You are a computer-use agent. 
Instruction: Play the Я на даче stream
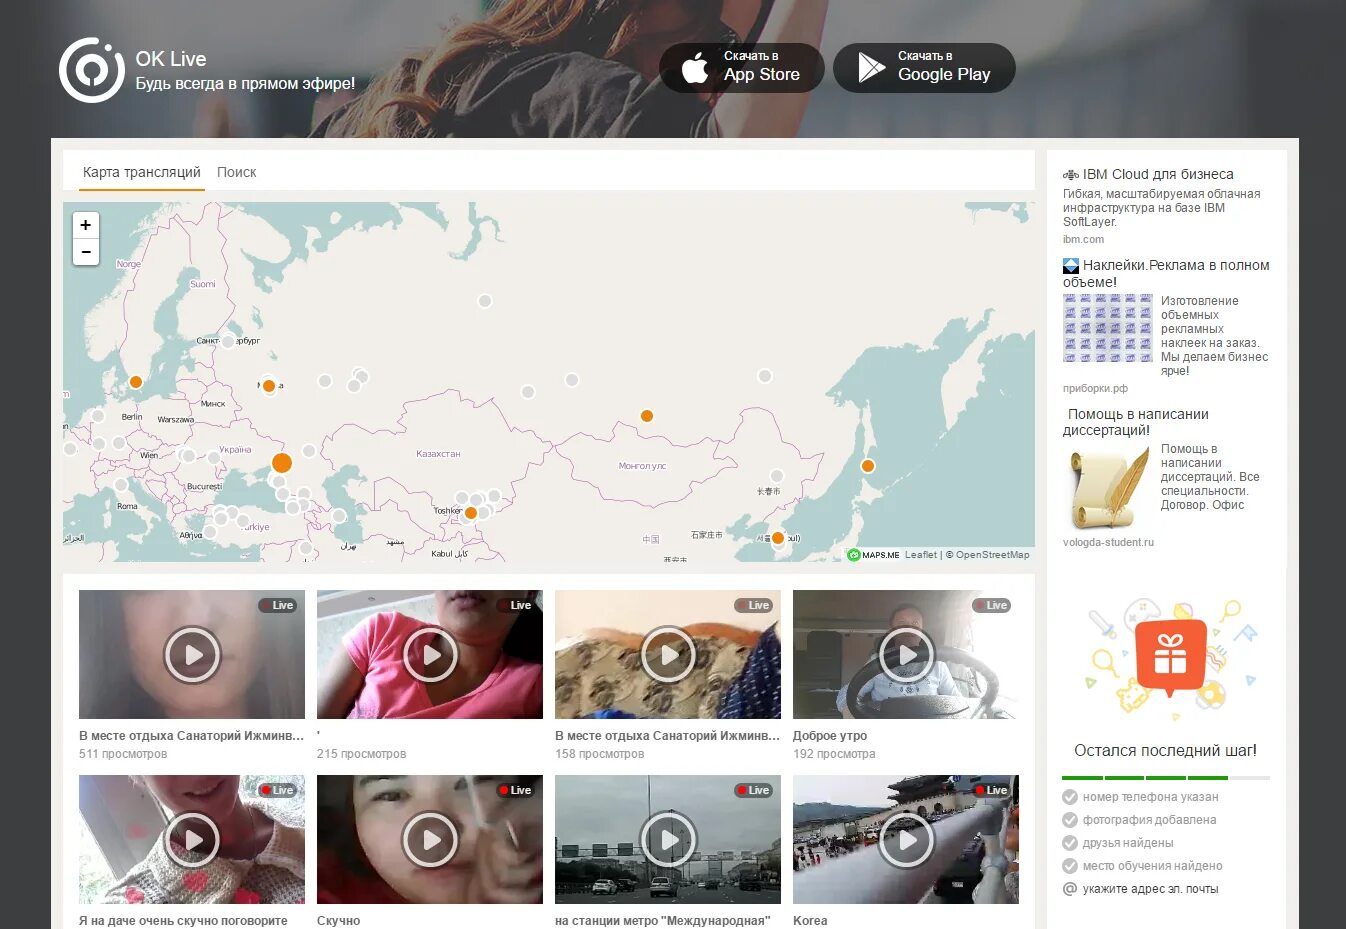click(x=192, y=839)
